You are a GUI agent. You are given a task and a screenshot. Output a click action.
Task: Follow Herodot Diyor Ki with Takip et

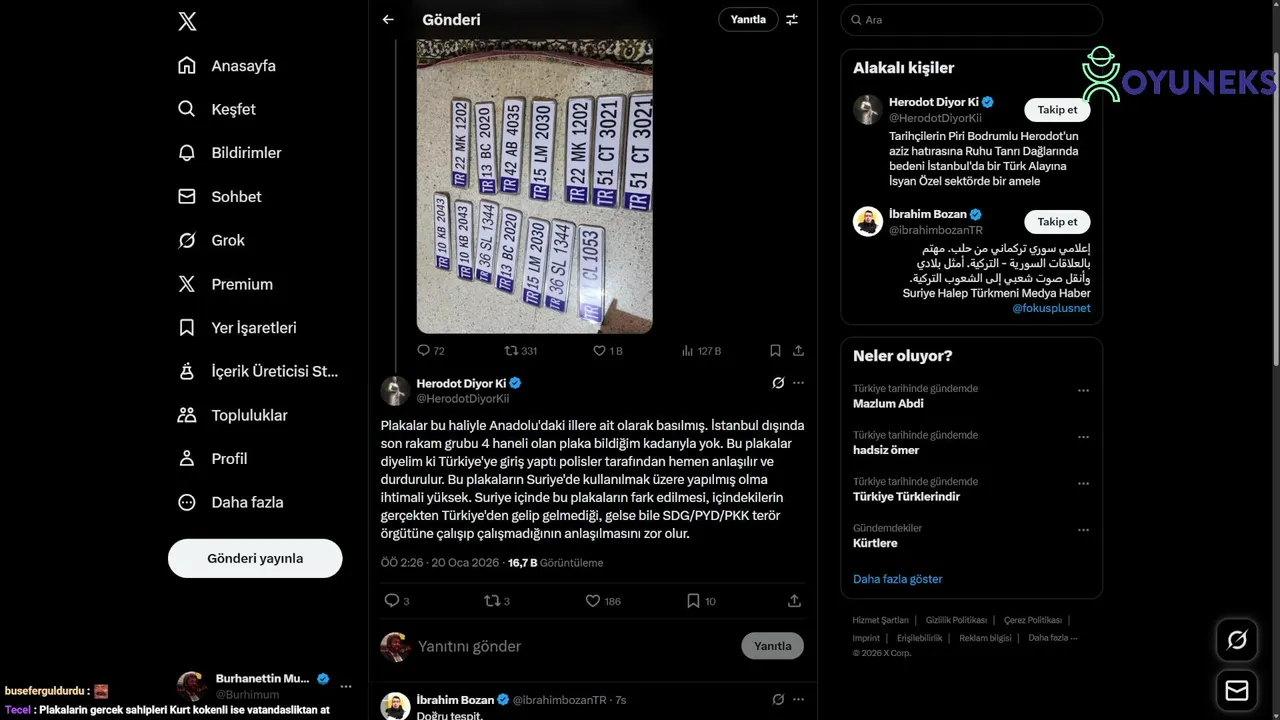[1057, 110]
